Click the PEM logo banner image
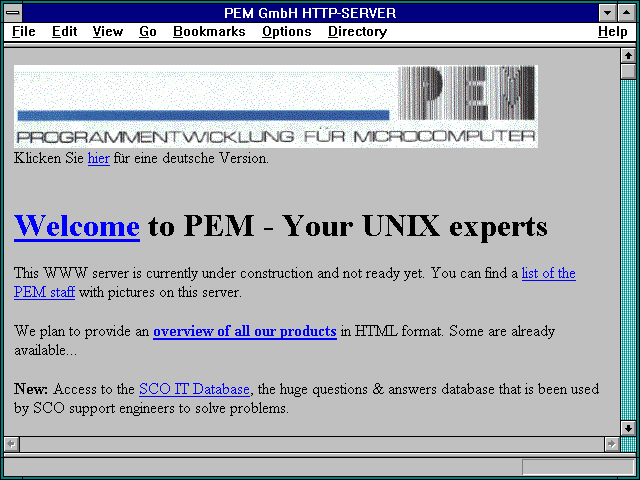This screenshot has width=640, height=480. pyautogui.click(x=276, y=106)
